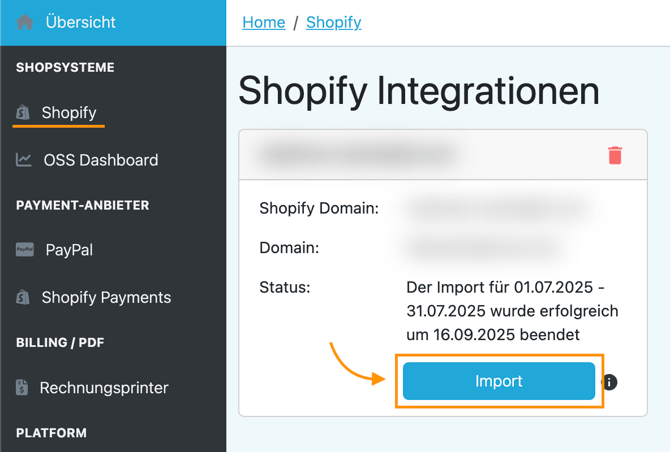This screenshot has width=670, height=452.
Task: Click the import status message text
Action: (x=513, y=310)
